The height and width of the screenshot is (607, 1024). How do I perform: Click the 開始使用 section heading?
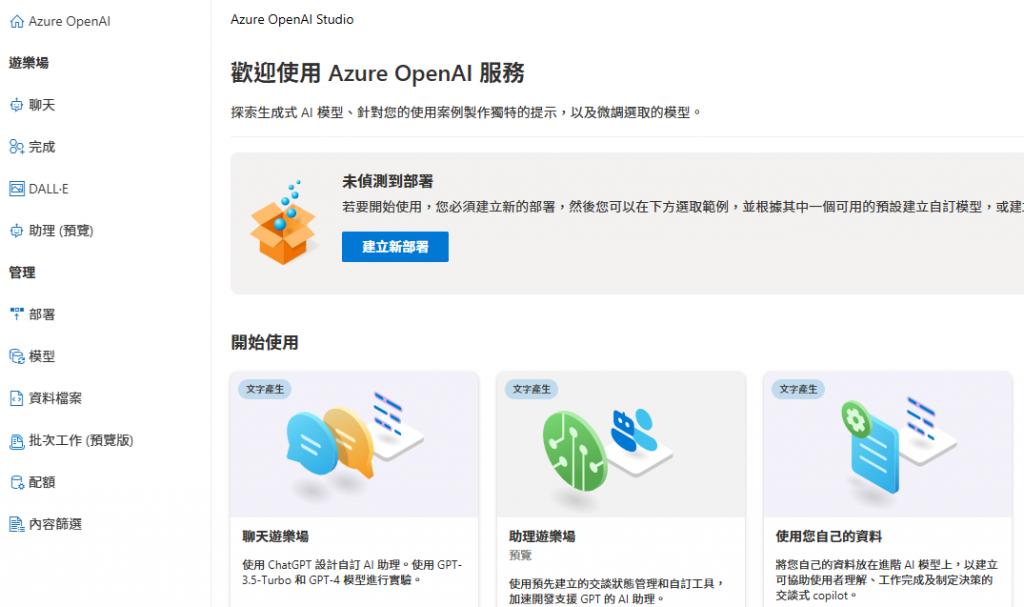pyautogui.click(x=264, y=342)
